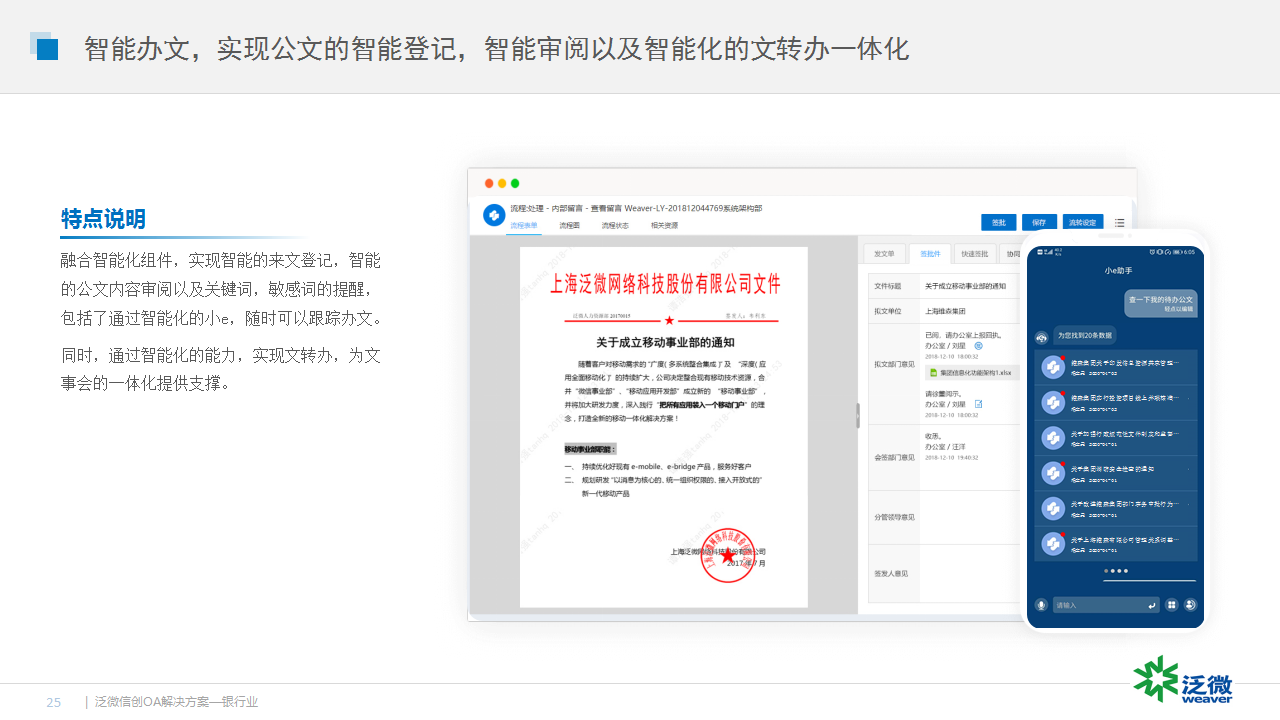Tap the profile icon at phone bottom right
This screenshot has width=1280, height=720.
pyautogui.click(x=1190, y=605)
